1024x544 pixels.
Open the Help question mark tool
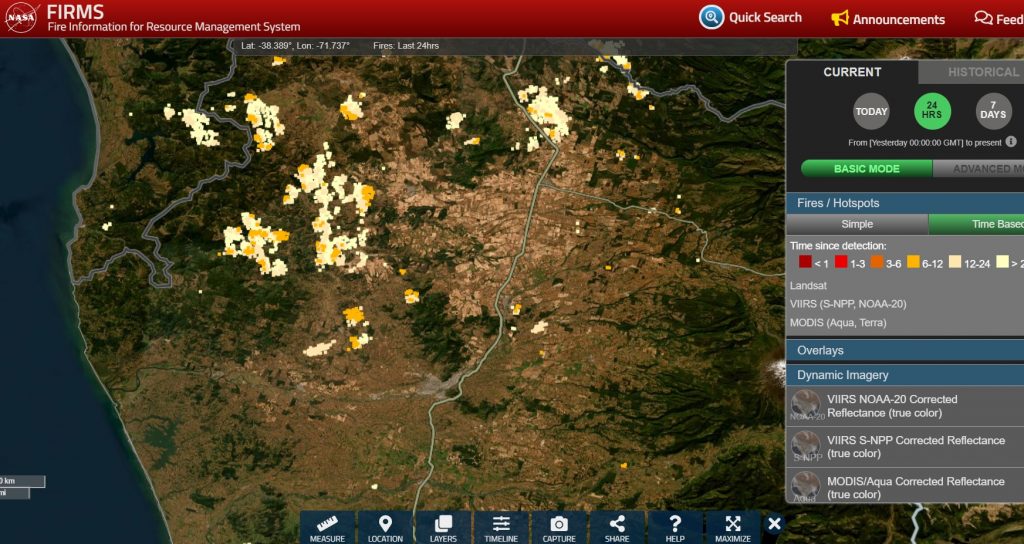point(675,527)
